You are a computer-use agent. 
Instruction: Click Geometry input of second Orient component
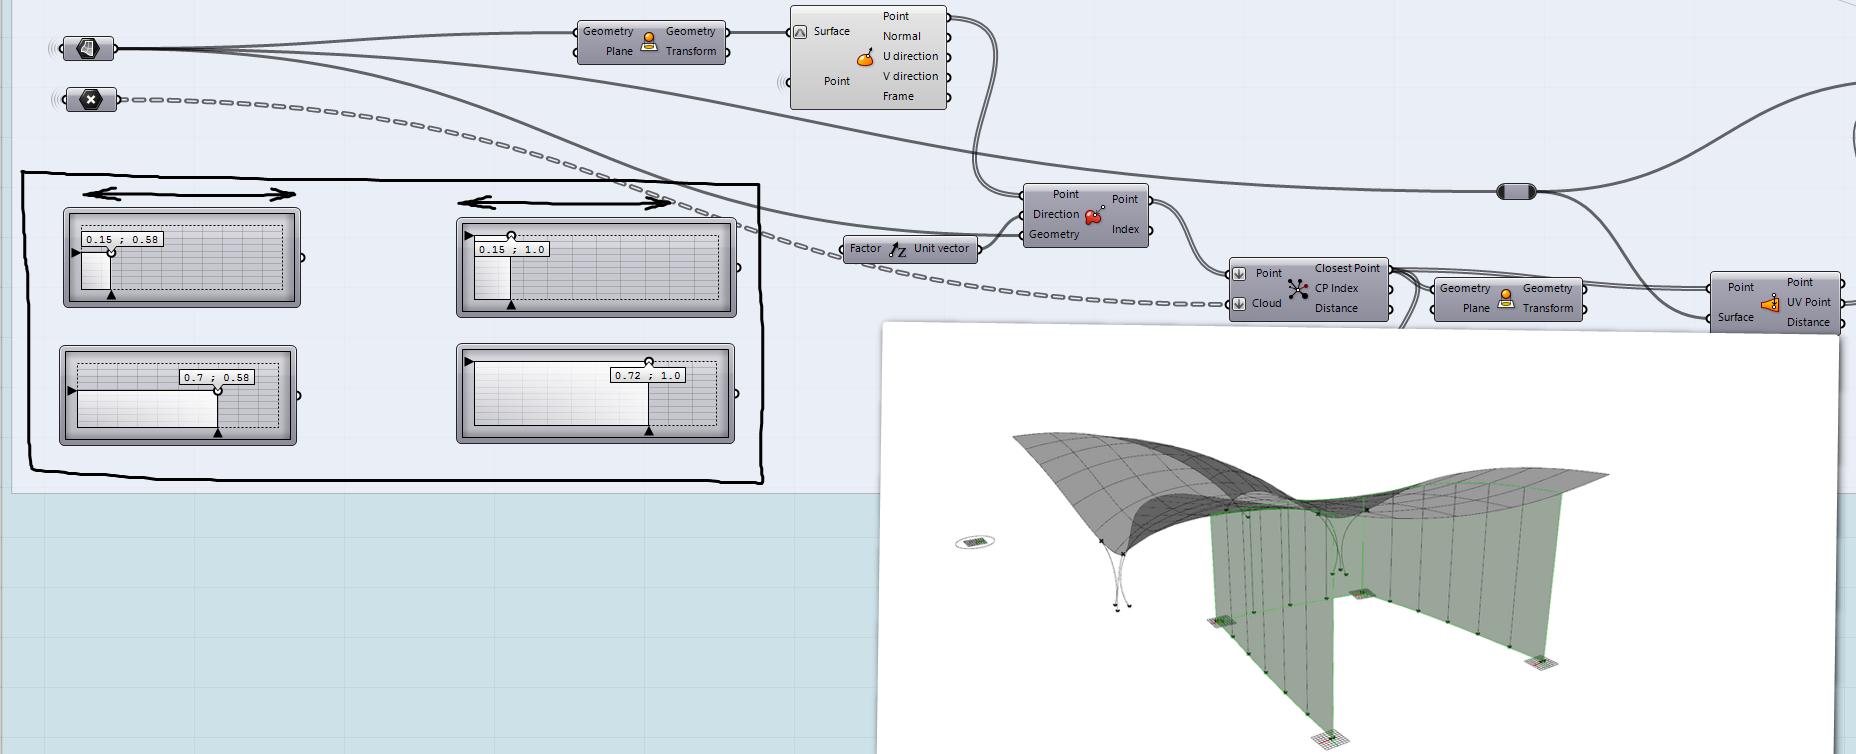[1465, 289]
